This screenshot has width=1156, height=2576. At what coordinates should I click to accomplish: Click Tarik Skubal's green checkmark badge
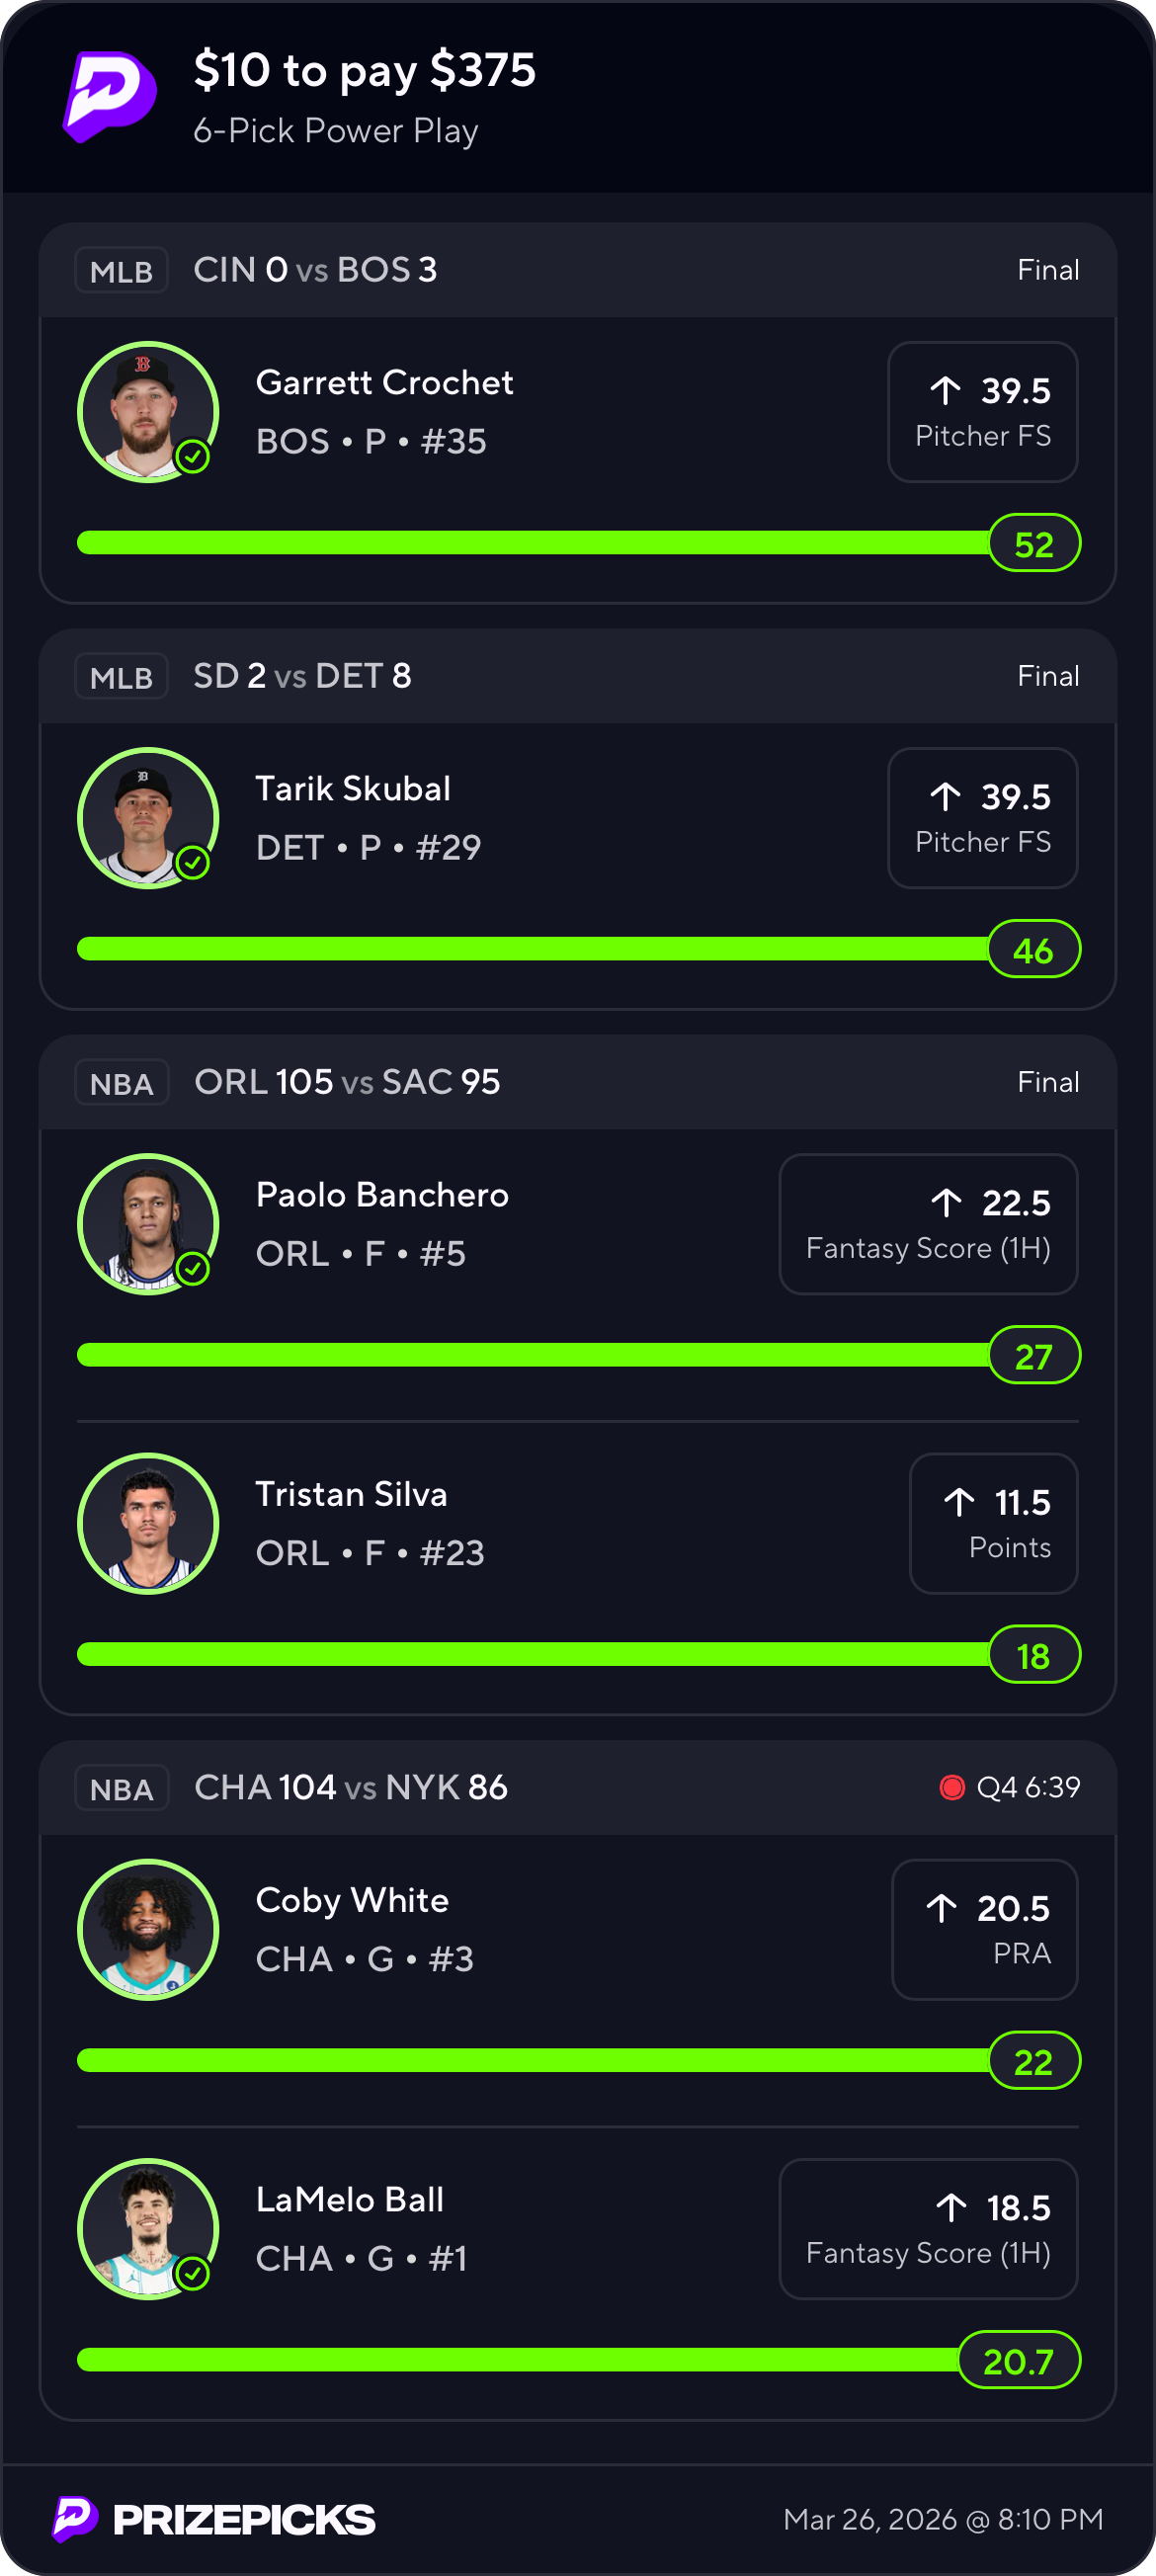(x=192, y=863)
